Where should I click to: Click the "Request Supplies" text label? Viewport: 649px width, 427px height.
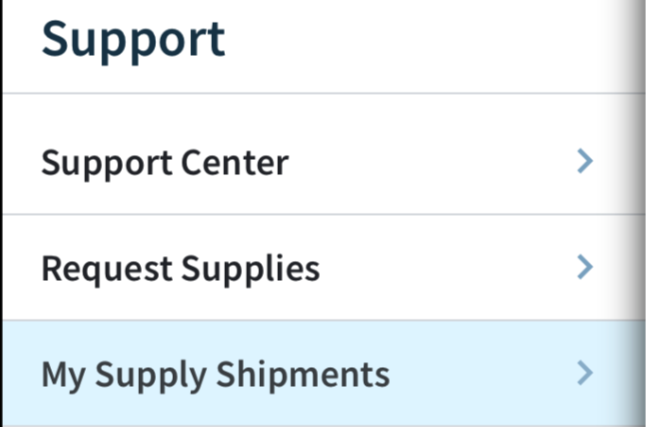181,268
